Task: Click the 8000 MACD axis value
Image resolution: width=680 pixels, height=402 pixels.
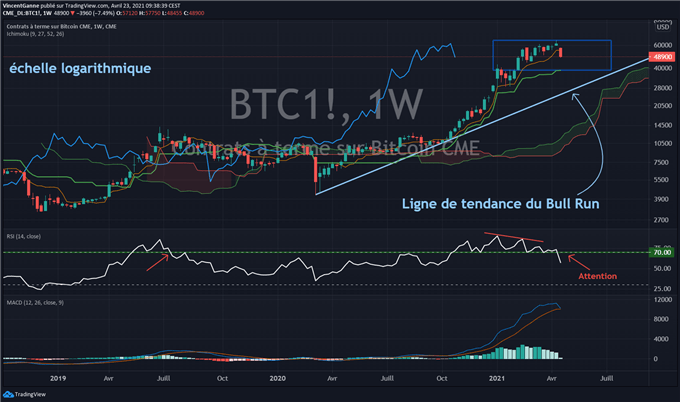Action: pos(661,319)
